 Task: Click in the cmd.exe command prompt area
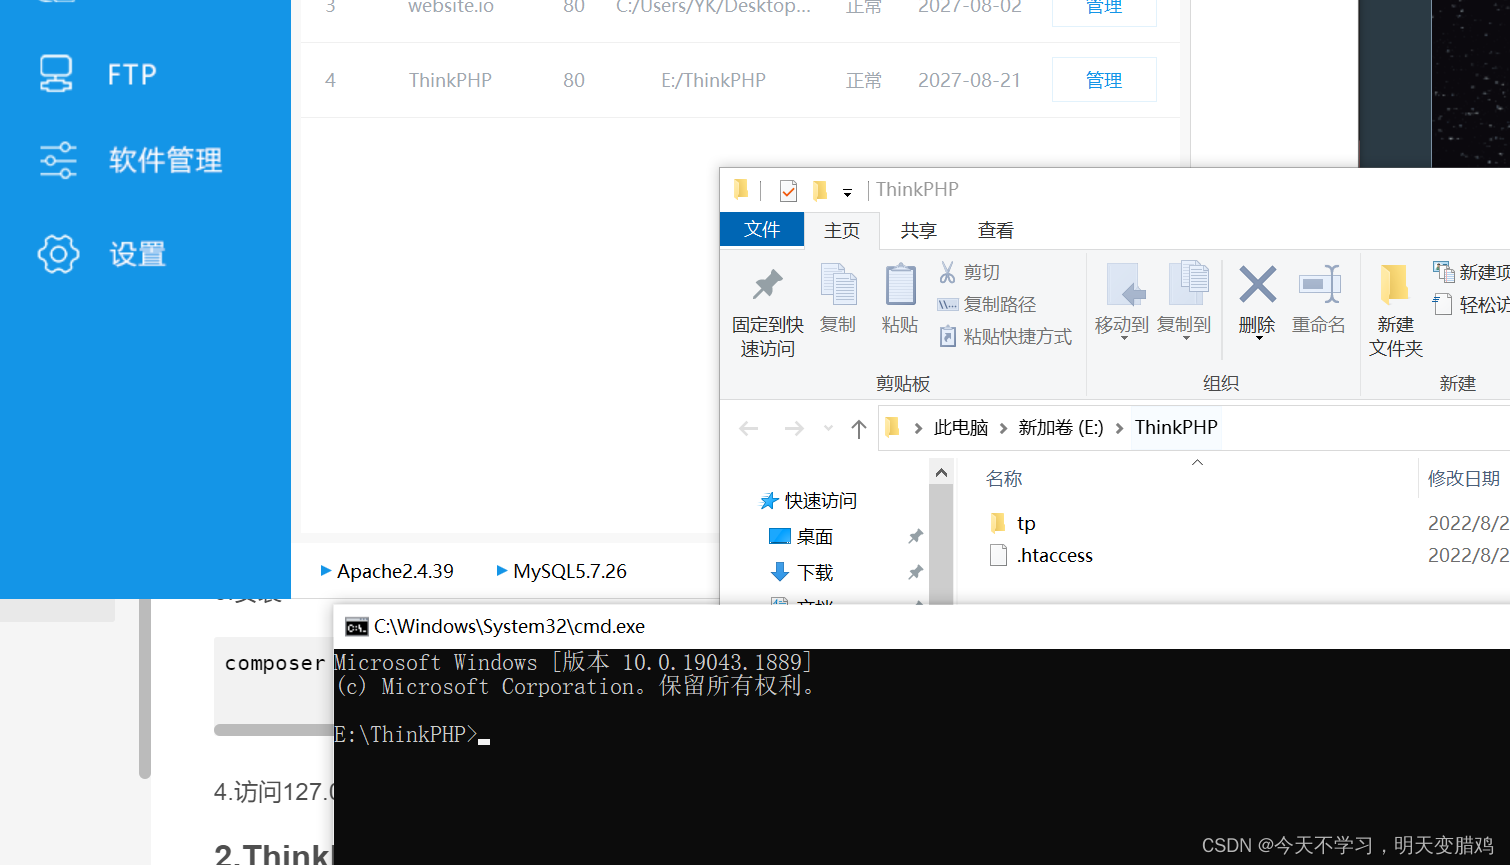coord(921,756)
